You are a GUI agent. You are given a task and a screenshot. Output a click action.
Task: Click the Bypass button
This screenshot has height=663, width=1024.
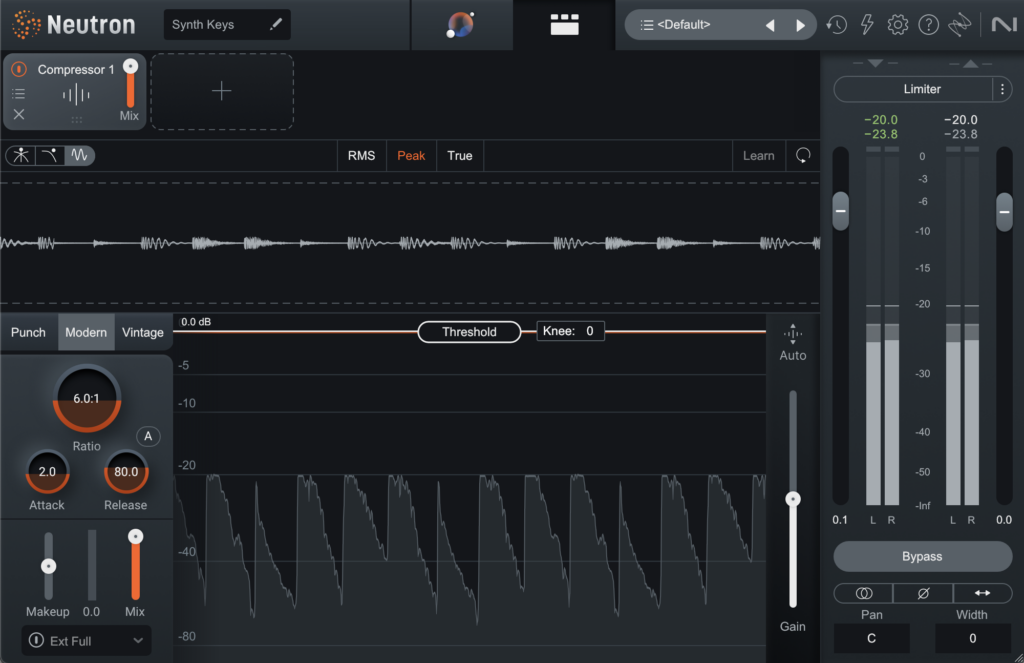(x=923, y=557)
